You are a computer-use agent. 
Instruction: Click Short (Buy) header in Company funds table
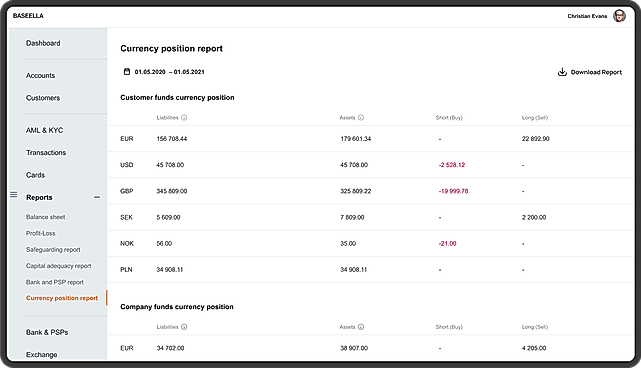449,327
